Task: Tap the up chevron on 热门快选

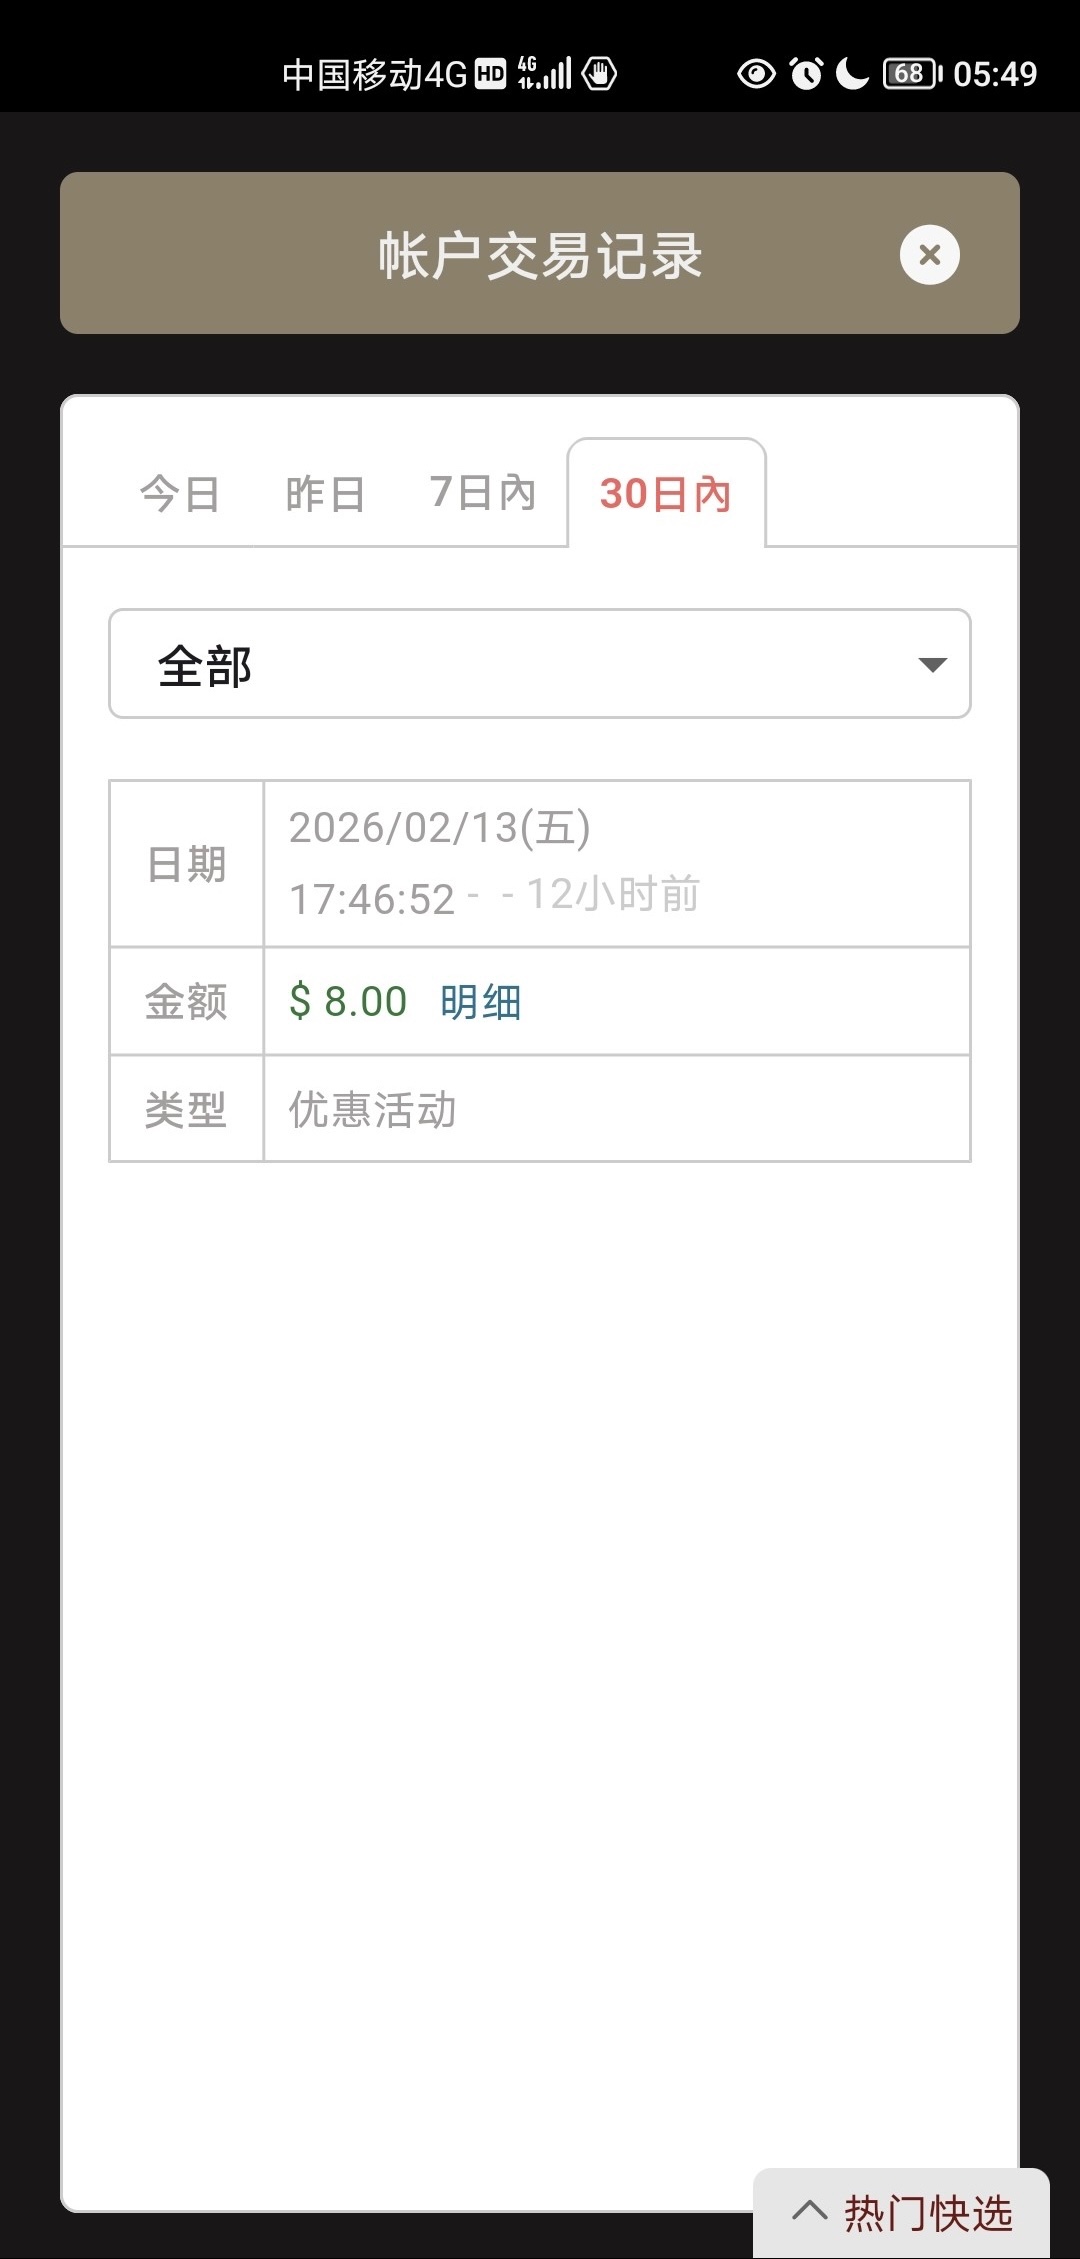Action: tap(809, 2211)
